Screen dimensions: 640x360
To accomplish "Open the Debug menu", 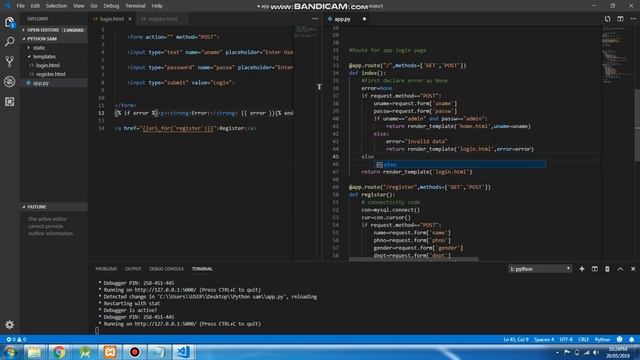I will (x=111, y=6).
